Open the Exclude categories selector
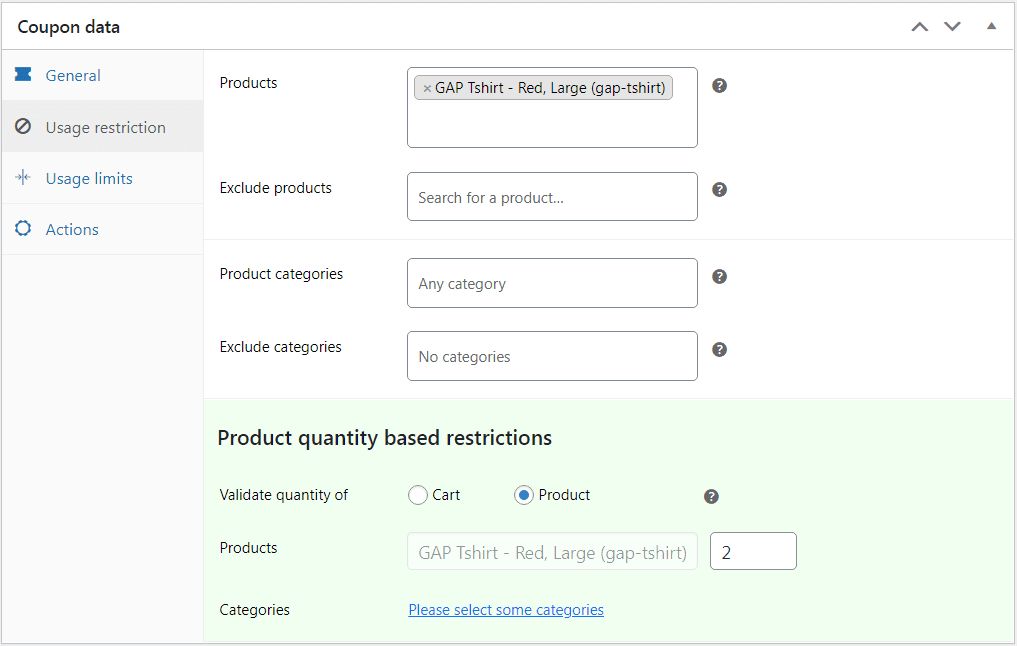Viewport: 1017px width, 646px height. pos(552,356)
